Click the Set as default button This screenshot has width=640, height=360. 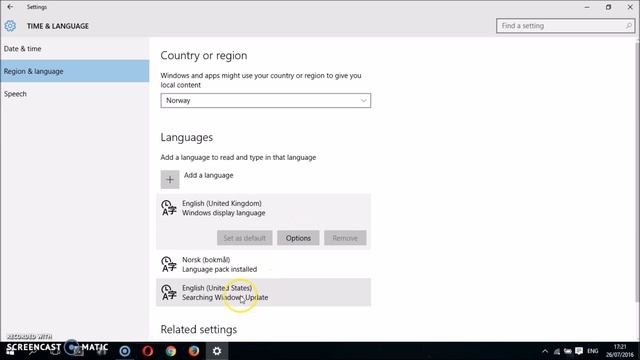244,238
